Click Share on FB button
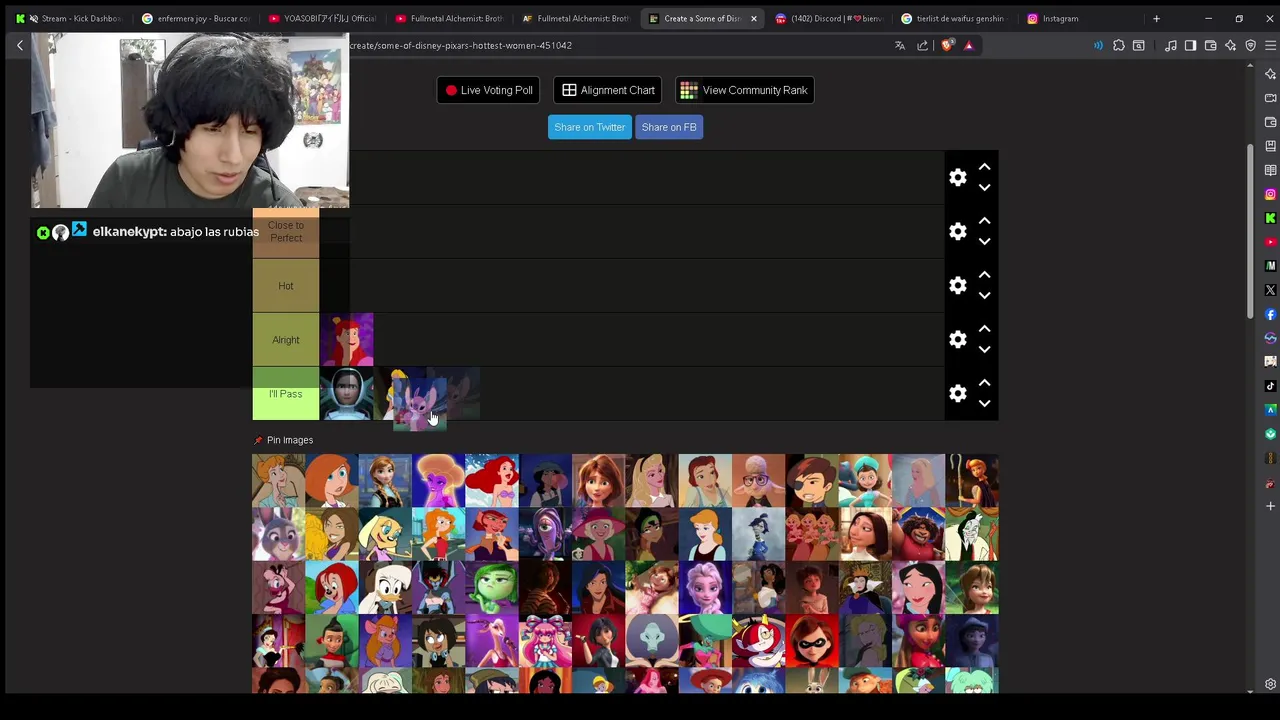Image resolution: width=1280 pixels, height=720 pixels. pos(669,127)
